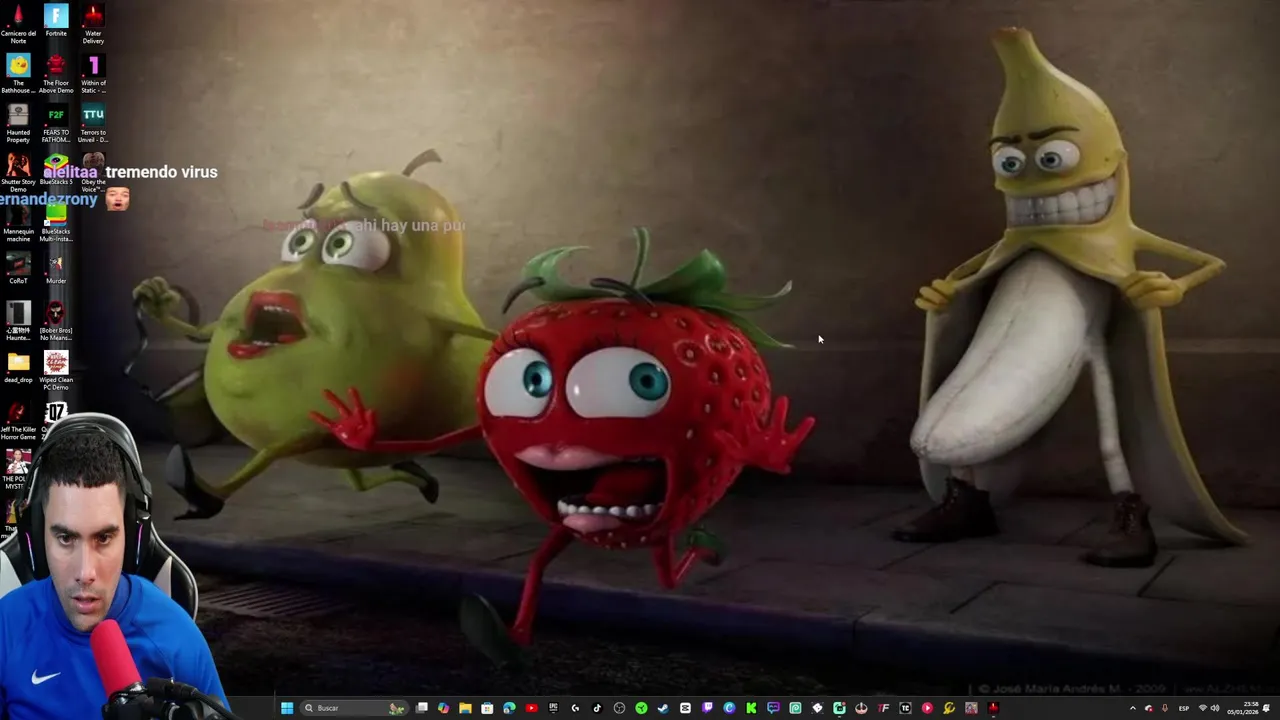Open the Fears to Fathom shortcut

point(56,123)
